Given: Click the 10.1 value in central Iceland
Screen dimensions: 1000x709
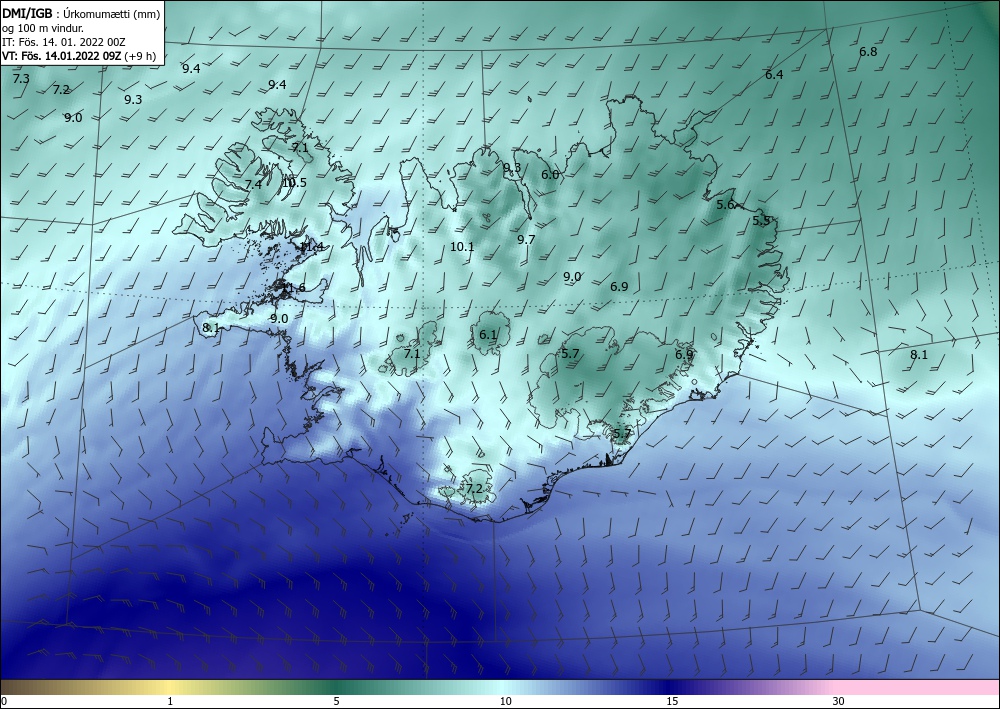Looking at the screenshot, I should coord(462,247).
